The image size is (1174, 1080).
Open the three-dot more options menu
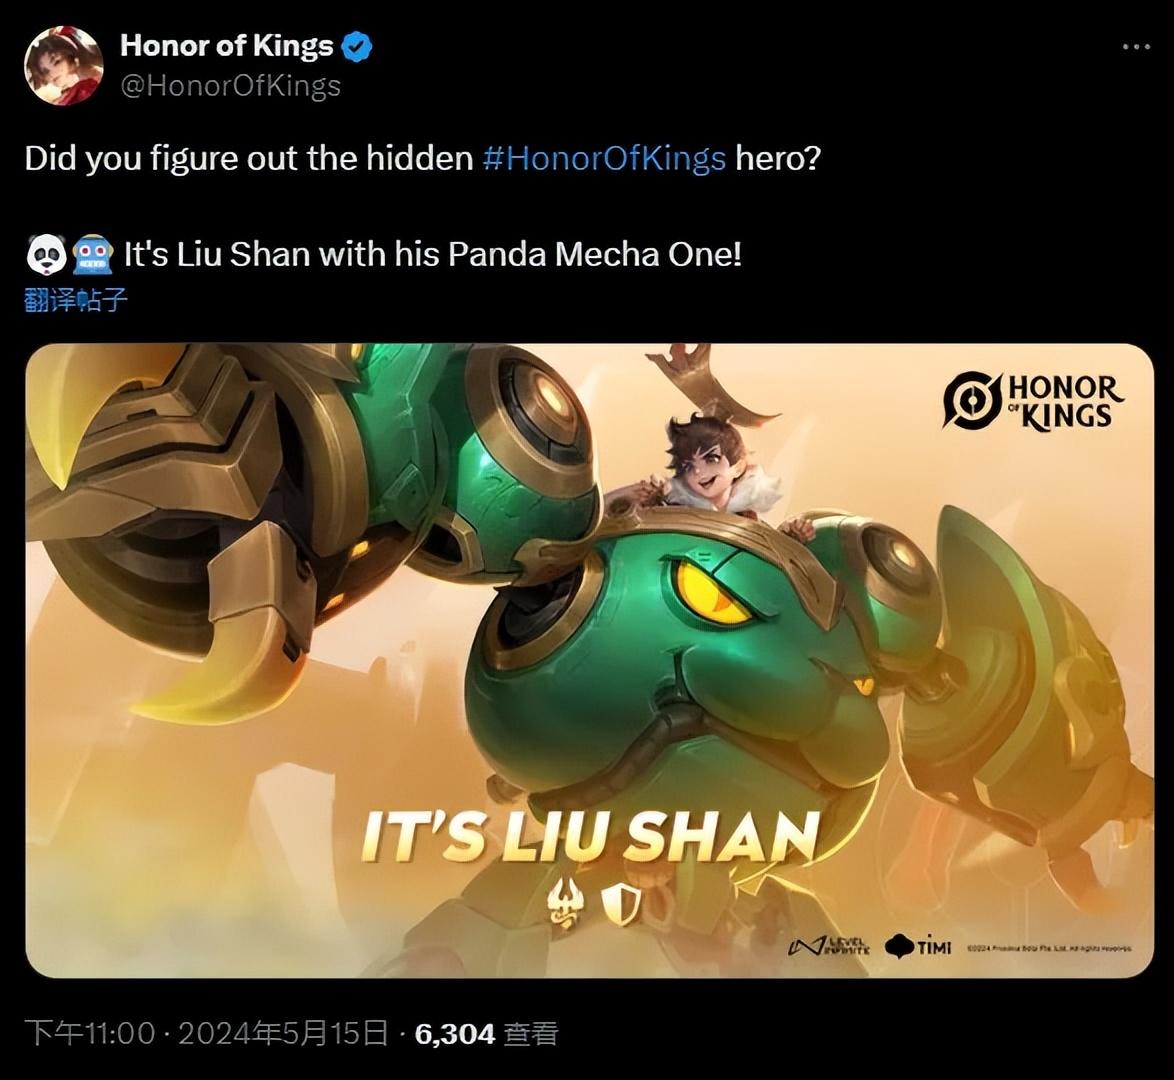(1136, 47)
